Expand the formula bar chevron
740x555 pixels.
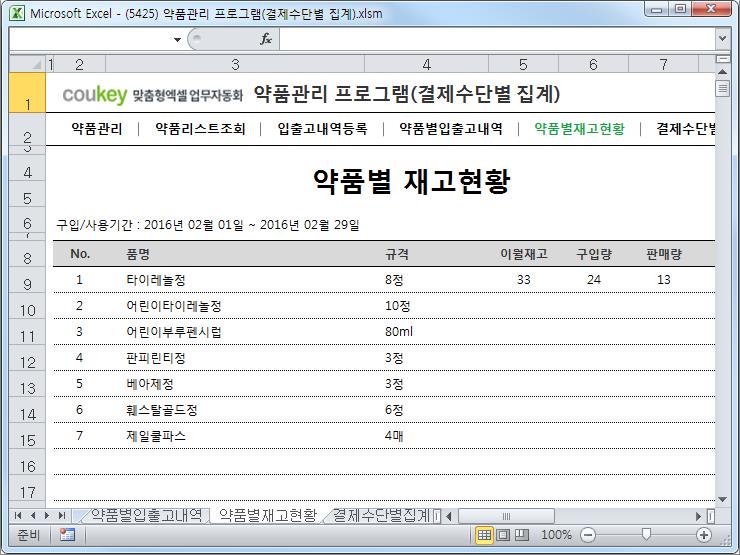(x=722, y=39)
